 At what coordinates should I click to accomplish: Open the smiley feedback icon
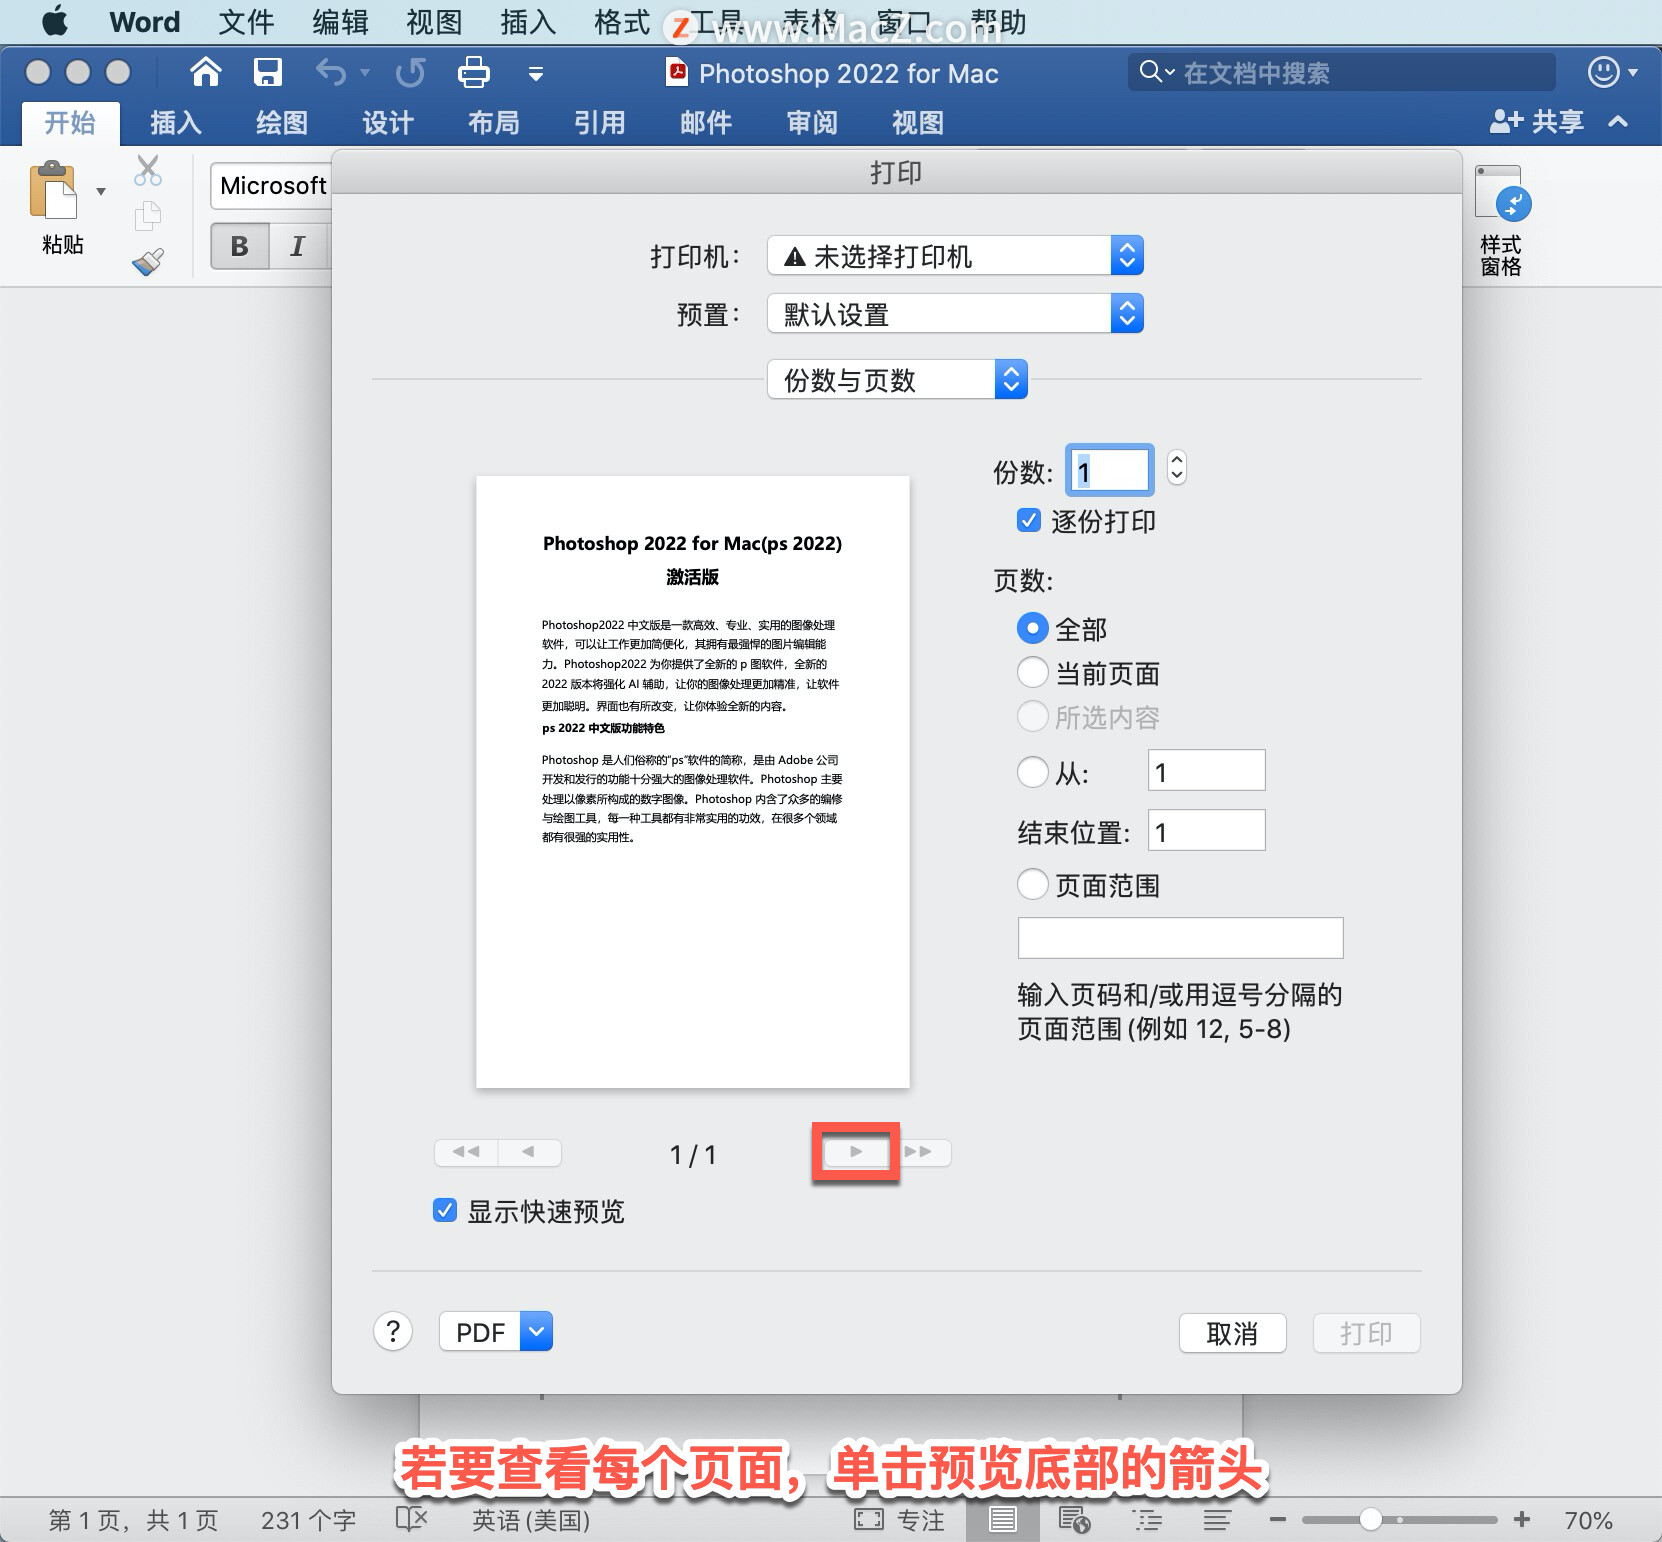click(1604, 72)
